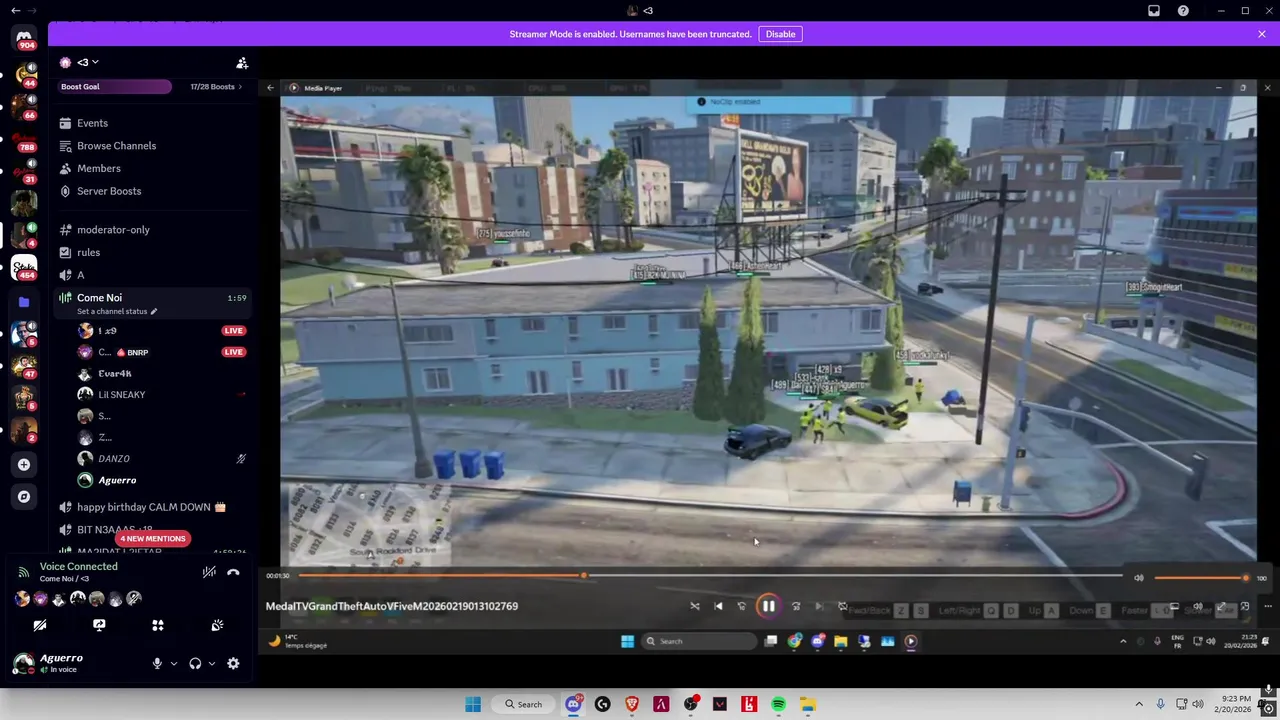Image resolution: width=1280 pixels, height=720 pixels.
Task: Click Set a channel status
Action: tap(117, 311)
